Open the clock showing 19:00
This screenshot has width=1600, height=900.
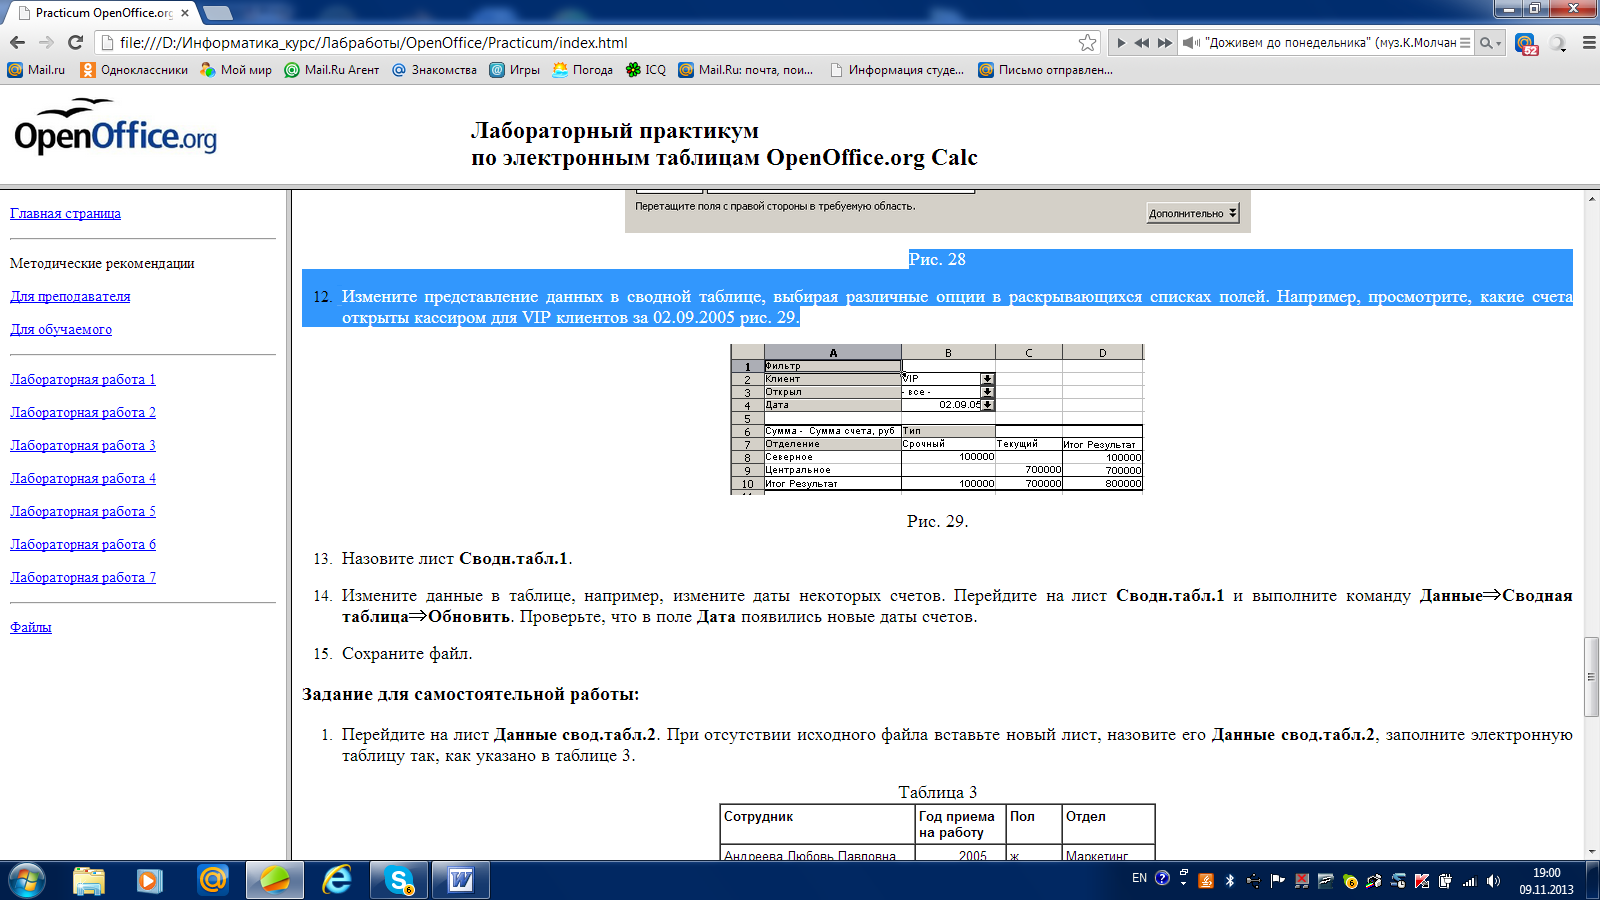(x=1546, y=881)
